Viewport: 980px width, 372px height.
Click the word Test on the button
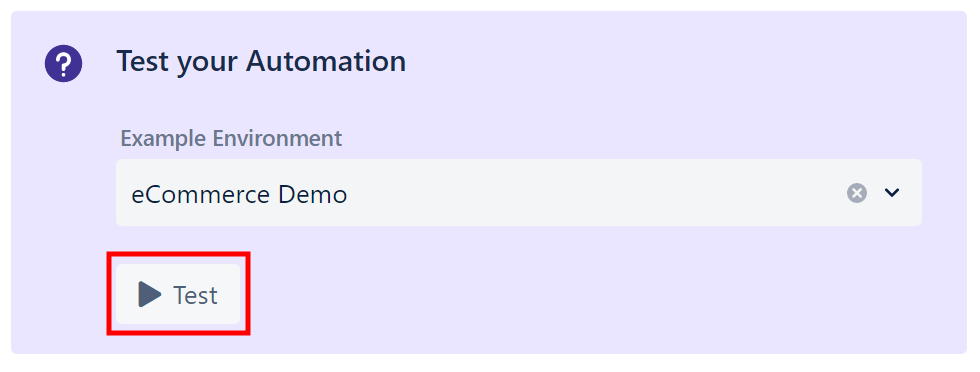(196, 295)
